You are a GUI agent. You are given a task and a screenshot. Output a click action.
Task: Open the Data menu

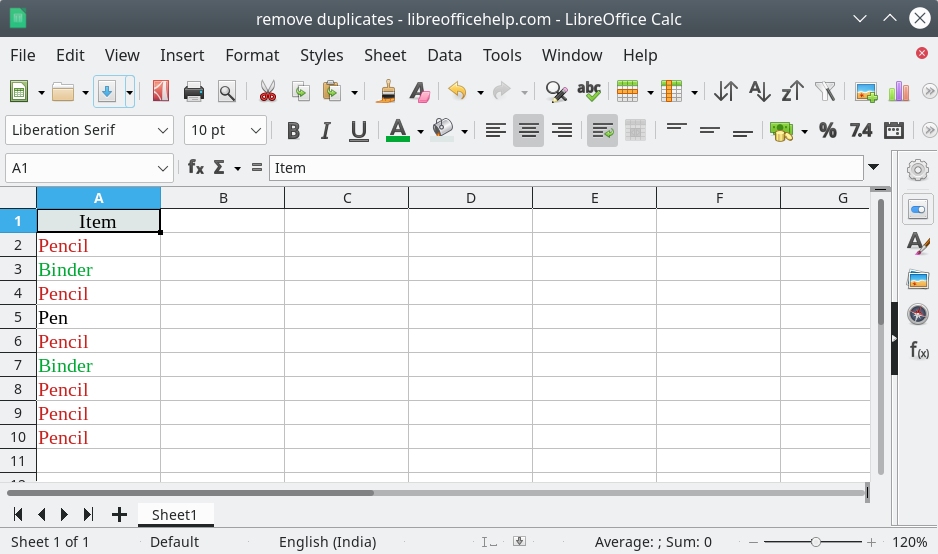tap(444, 55)
